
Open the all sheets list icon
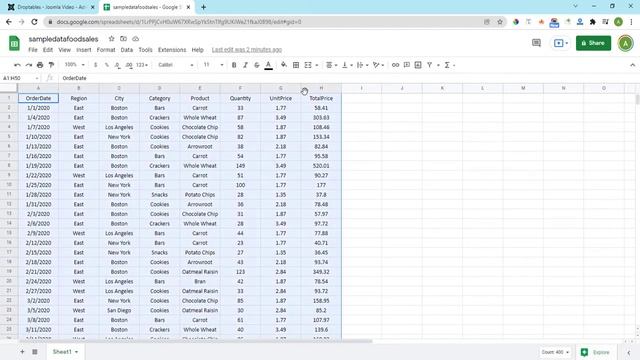pos(35,351)
